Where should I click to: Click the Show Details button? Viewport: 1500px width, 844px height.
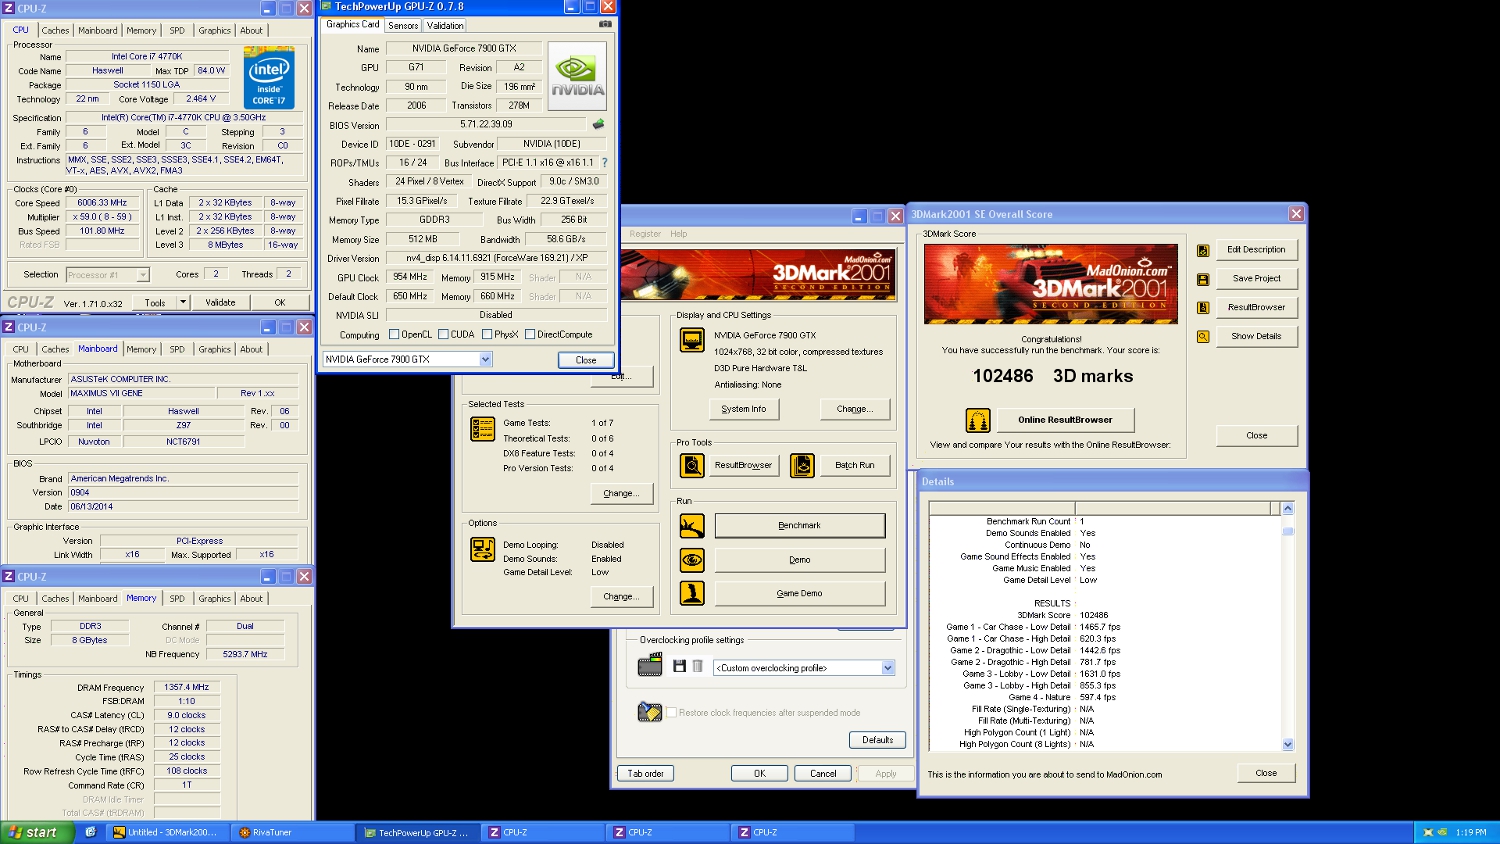(1257, 336)
